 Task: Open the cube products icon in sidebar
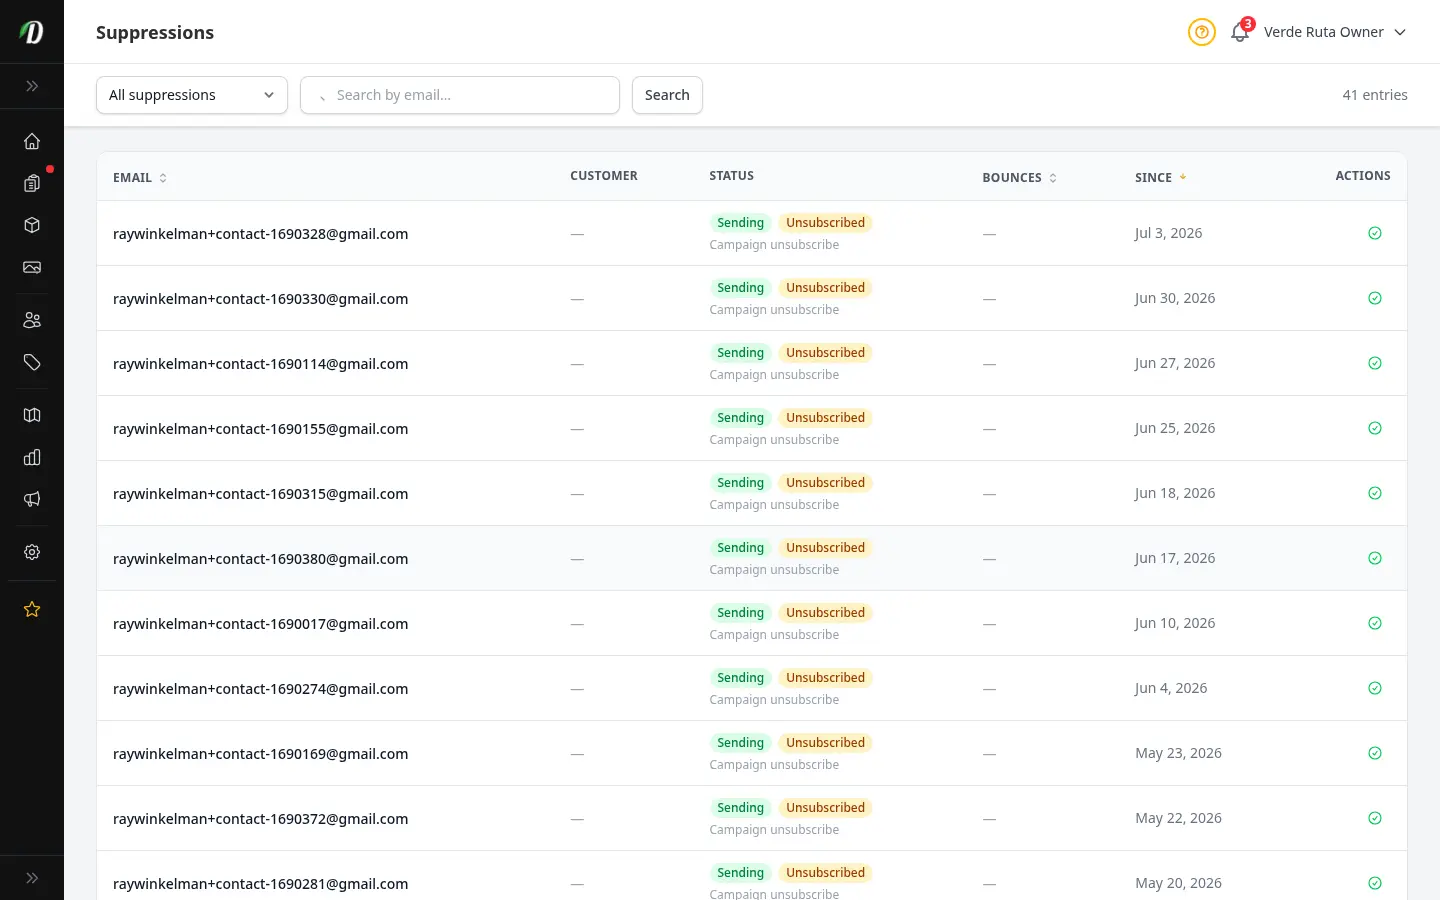coord(32,225)
